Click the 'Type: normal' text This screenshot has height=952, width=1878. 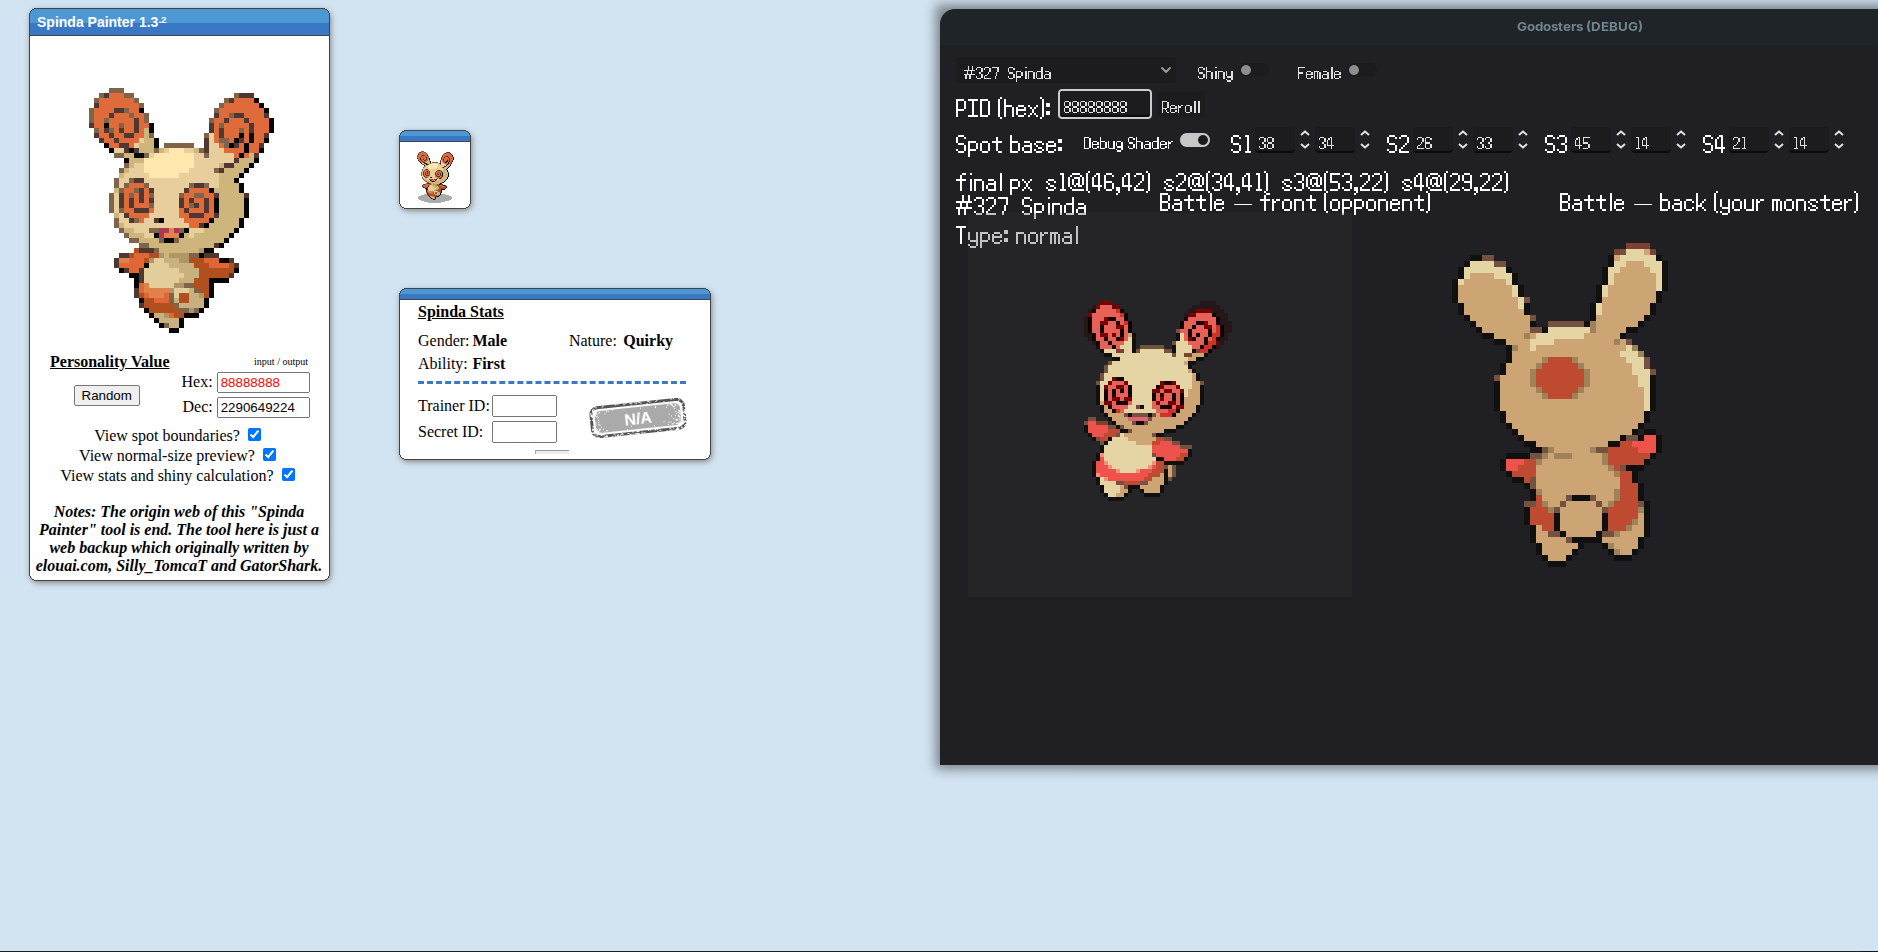pos(1017,236)
